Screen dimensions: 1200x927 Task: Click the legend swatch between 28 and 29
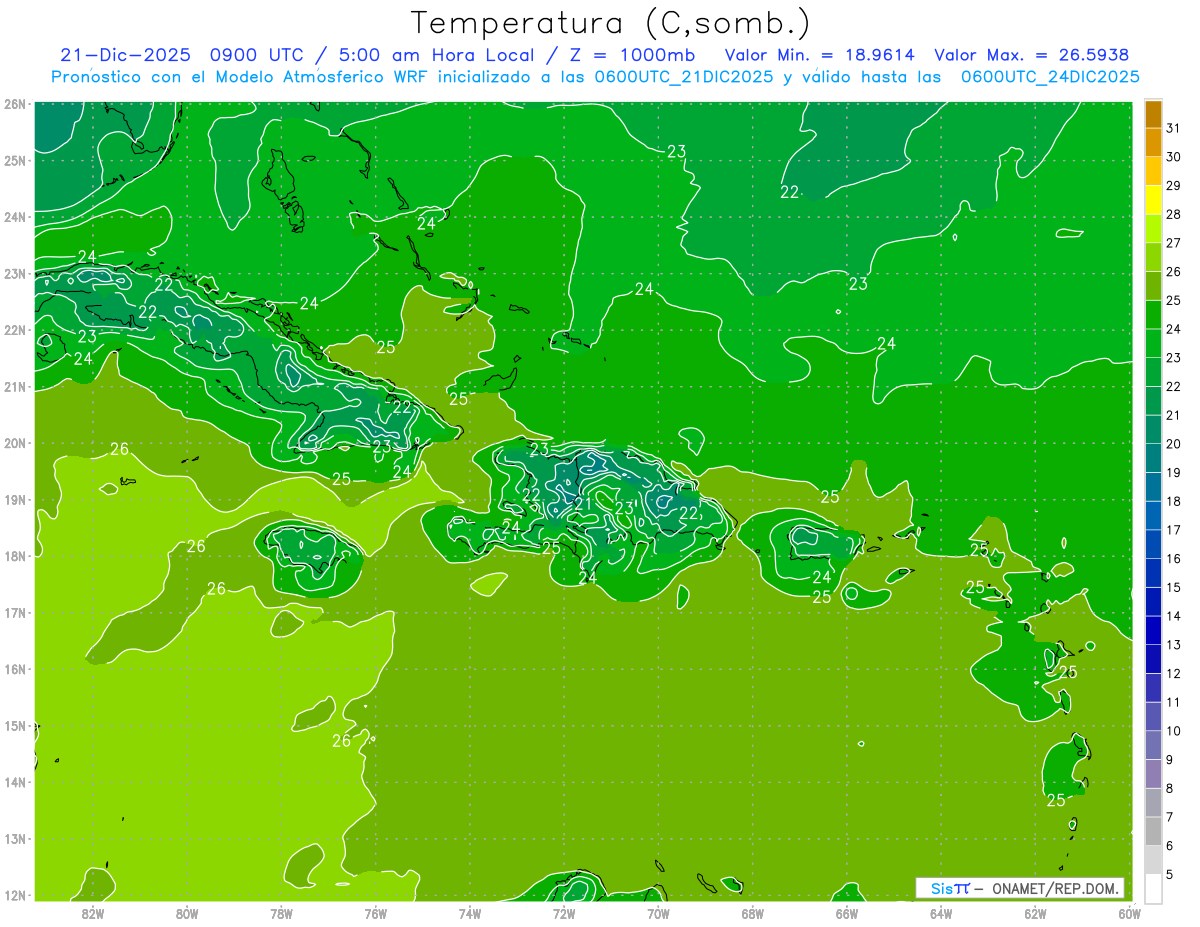pos(1154,200)
